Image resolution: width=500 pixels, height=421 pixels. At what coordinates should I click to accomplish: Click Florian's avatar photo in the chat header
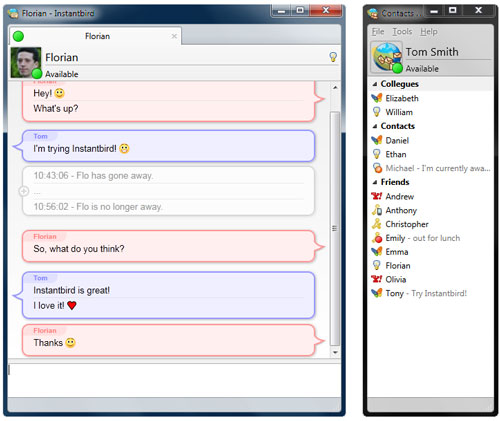click(x=26, y=62)
